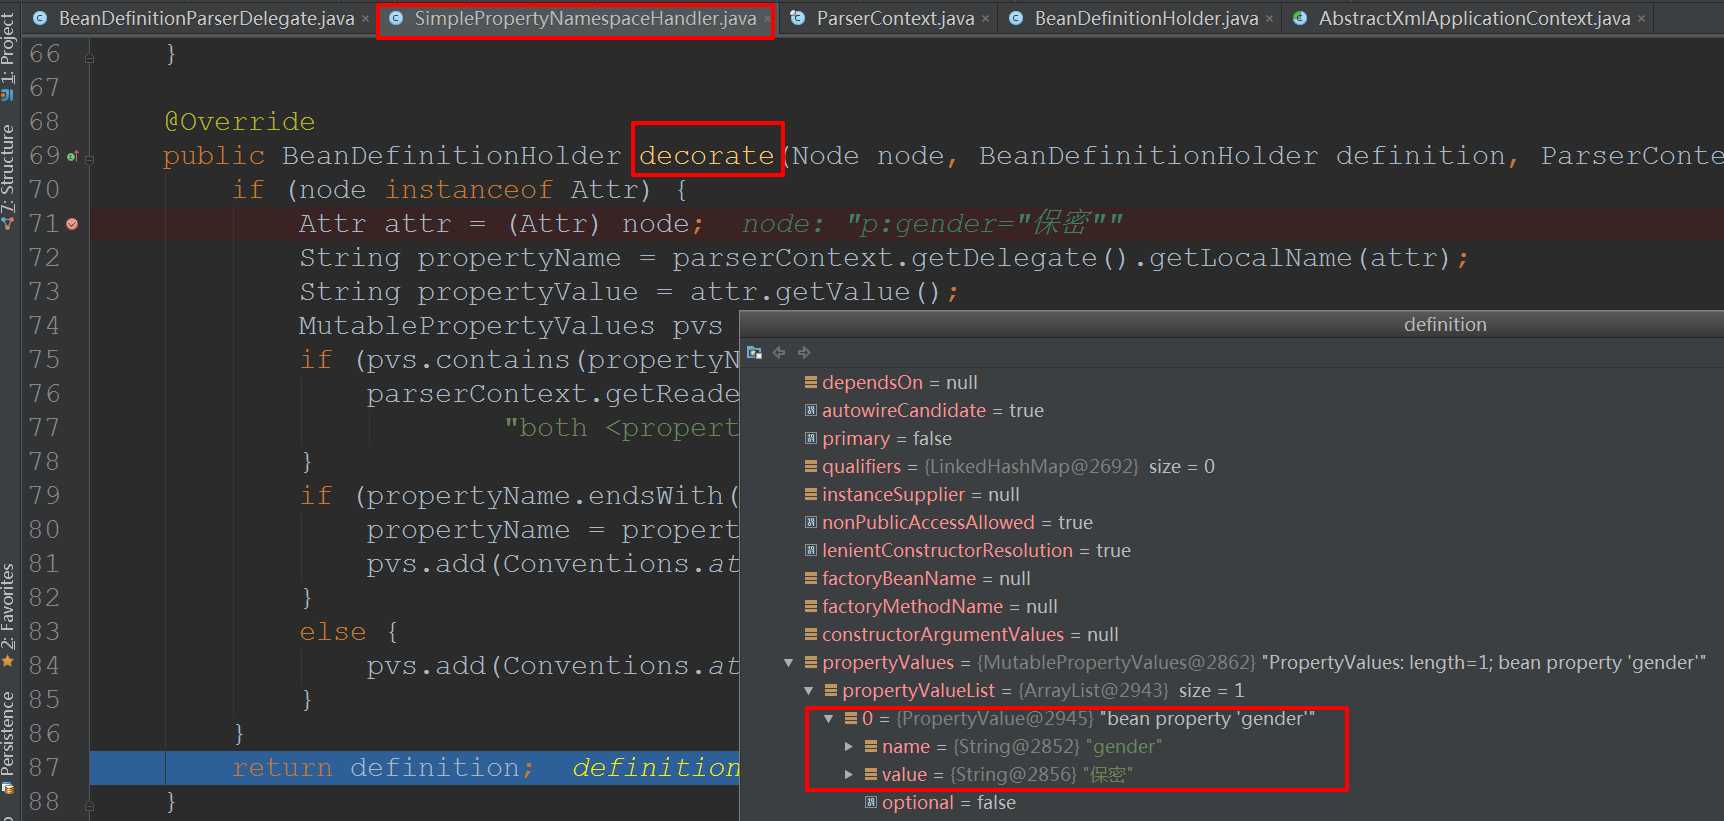Screen dimensions: 1724x821
Task: Click the @Override annotation on line 68
Action: point(240,122)
